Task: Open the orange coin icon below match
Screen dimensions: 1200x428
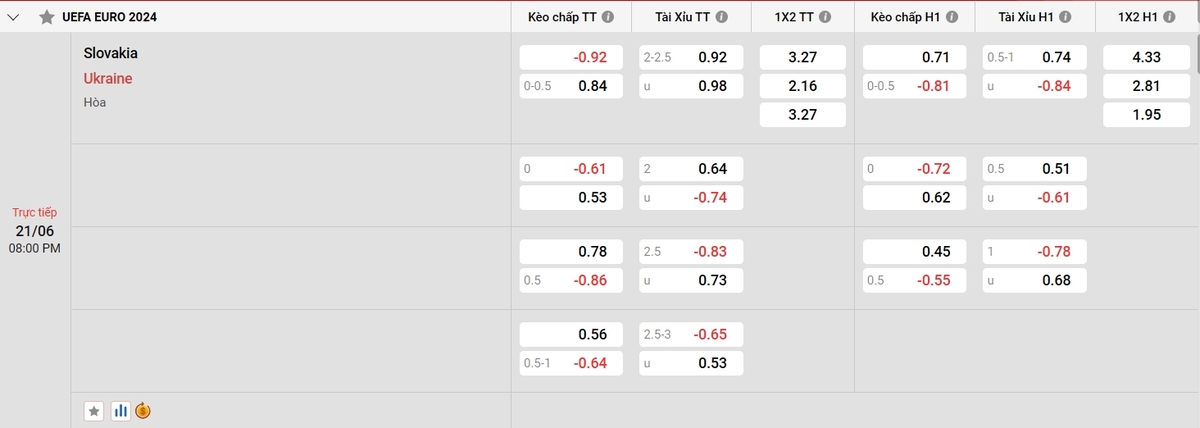Action: pos(143,410)
